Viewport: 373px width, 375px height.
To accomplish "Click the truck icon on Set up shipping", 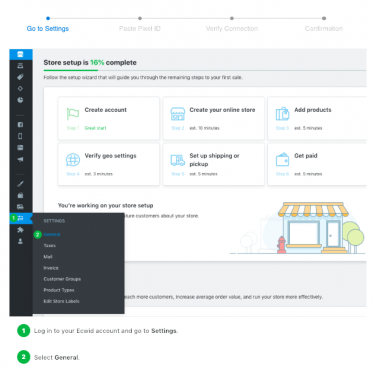I will [x=178, y=160].
